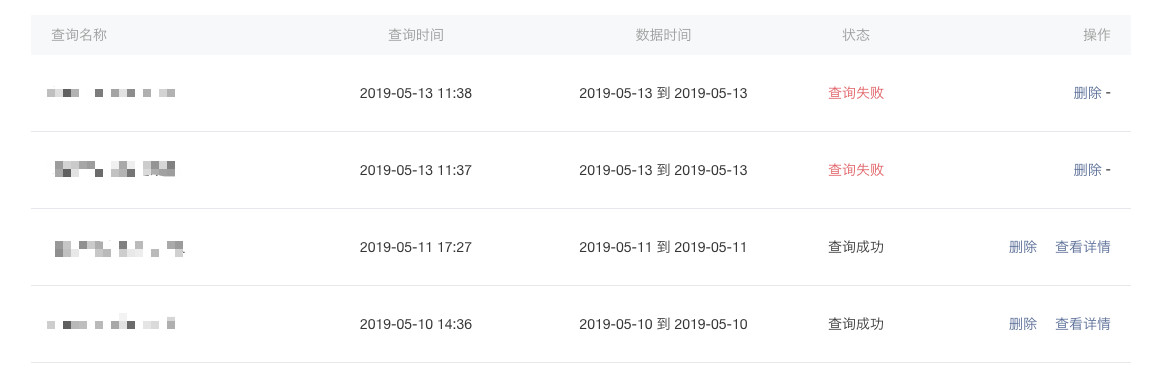Select the first 查询失败 status text
Screen dimensions: 1151x370
[856, 93]
